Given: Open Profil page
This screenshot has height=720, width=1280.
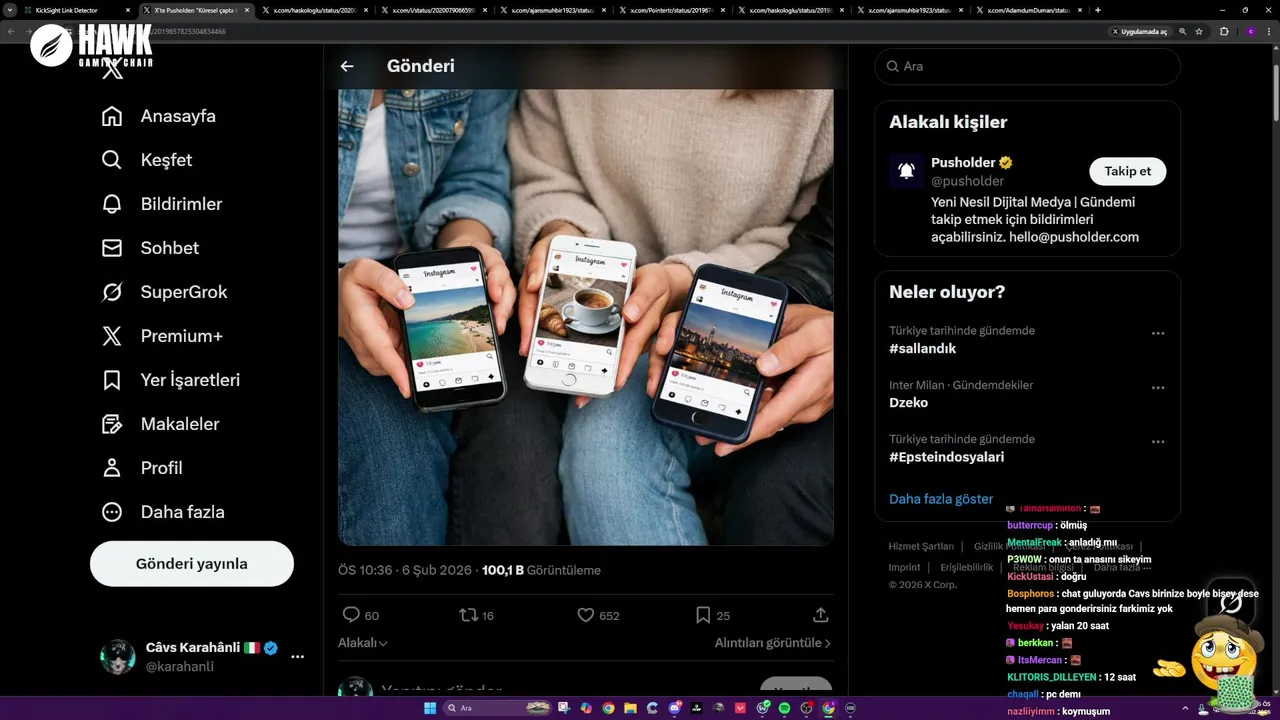Looking at the screenshot, I should tap(142, 468).
